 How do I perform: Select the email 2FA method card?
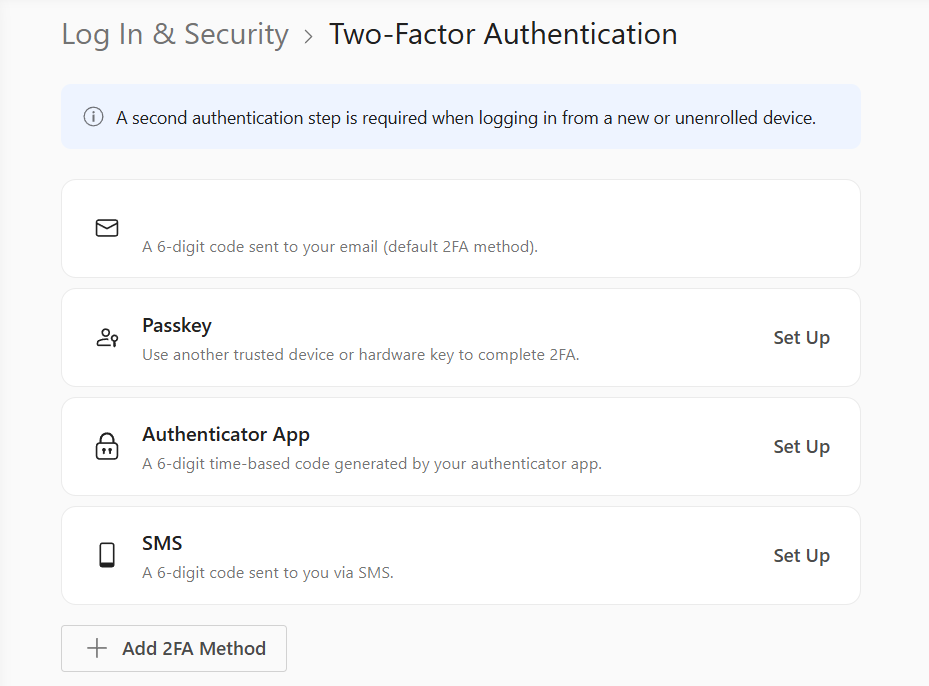[x=461, y=228]
